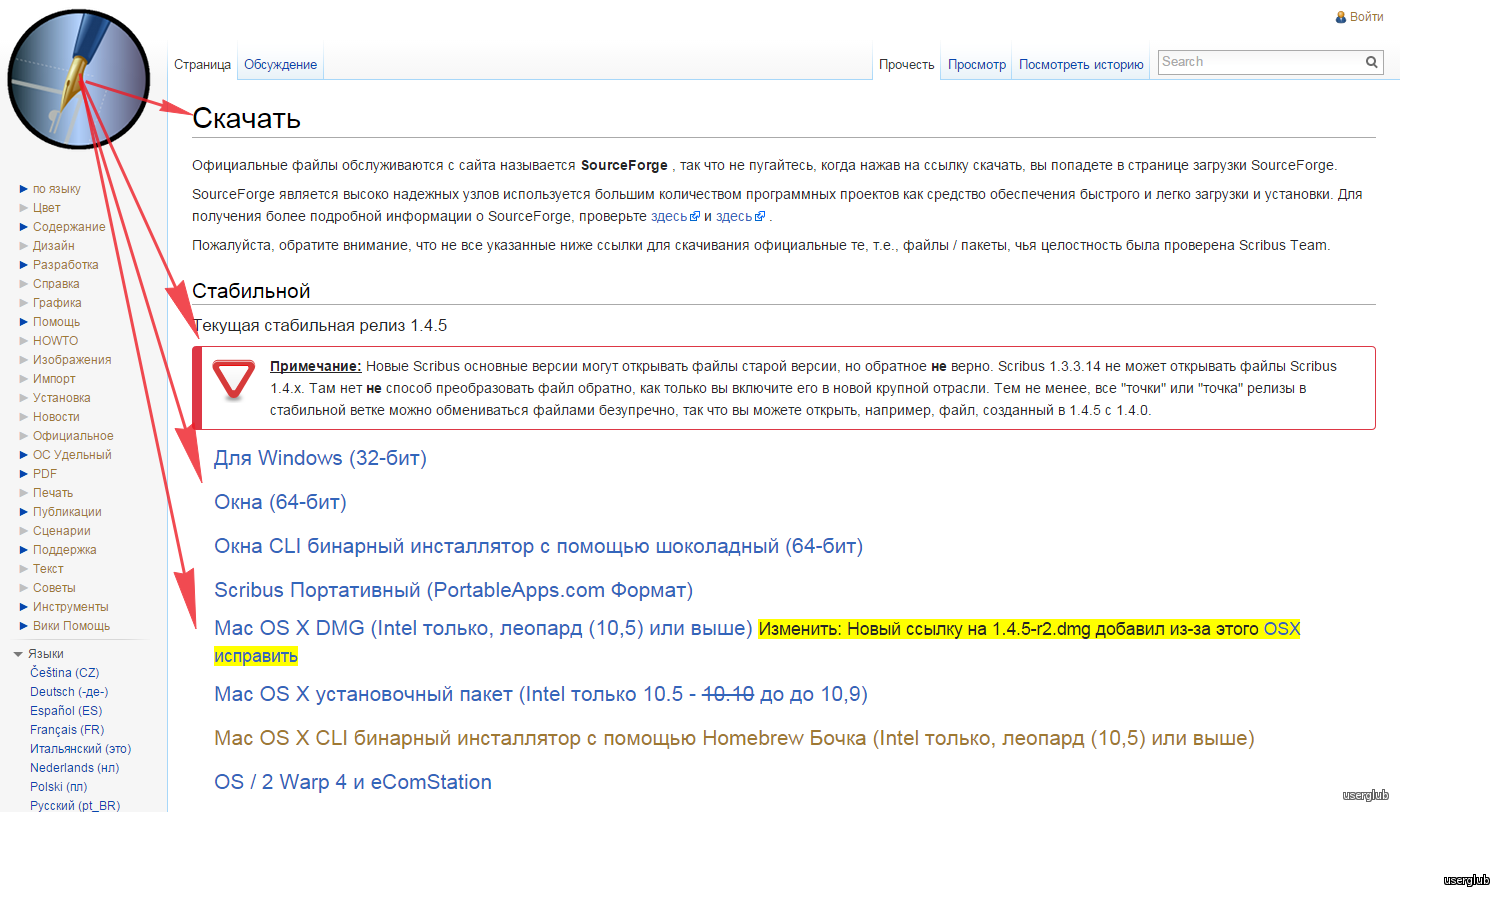Expand the Поддержка category arrow
This screenshot has width=1501, height=897.
pos(24,550)
